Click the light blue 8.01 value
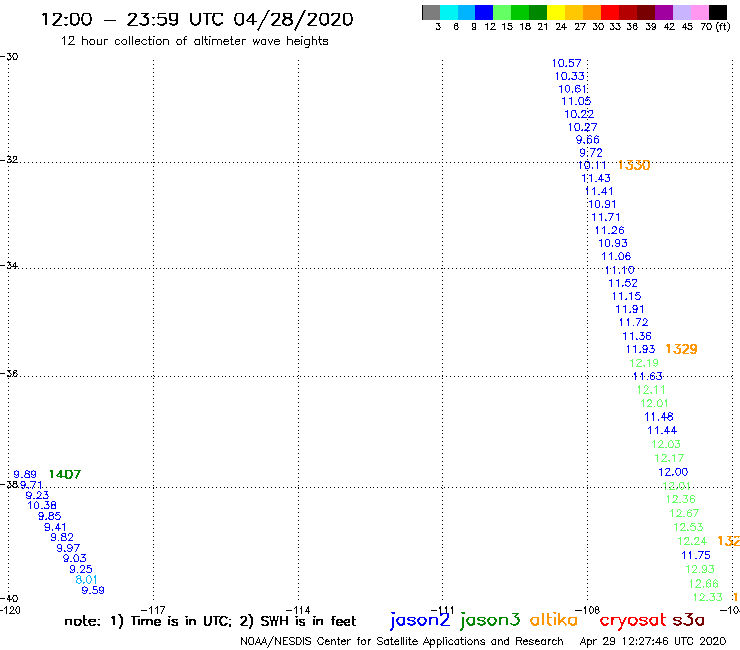Image resolution: width=740 pixels, height=650 pixels. [x=86, y=580]
